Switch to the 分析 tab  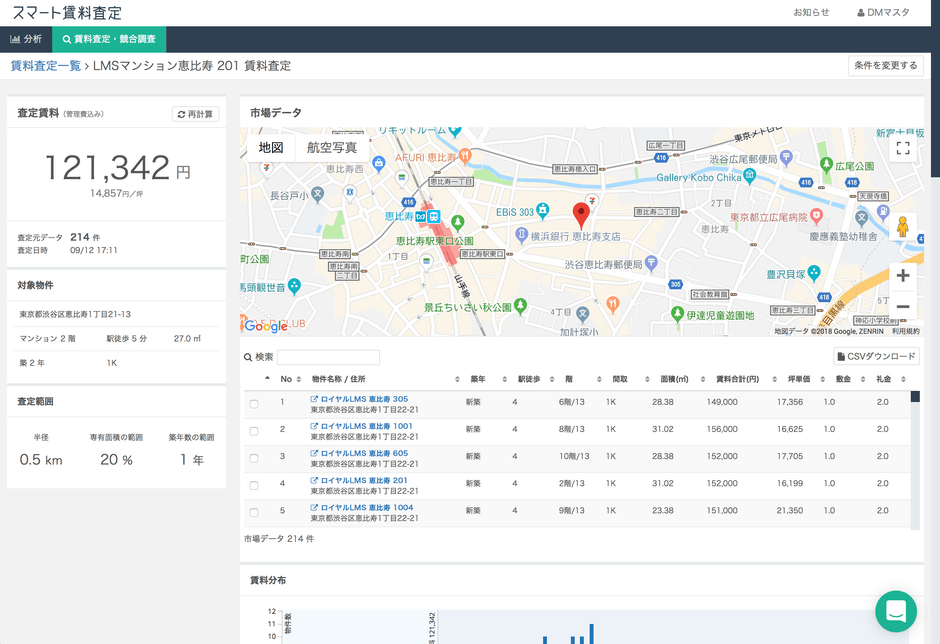coord(26,39)
